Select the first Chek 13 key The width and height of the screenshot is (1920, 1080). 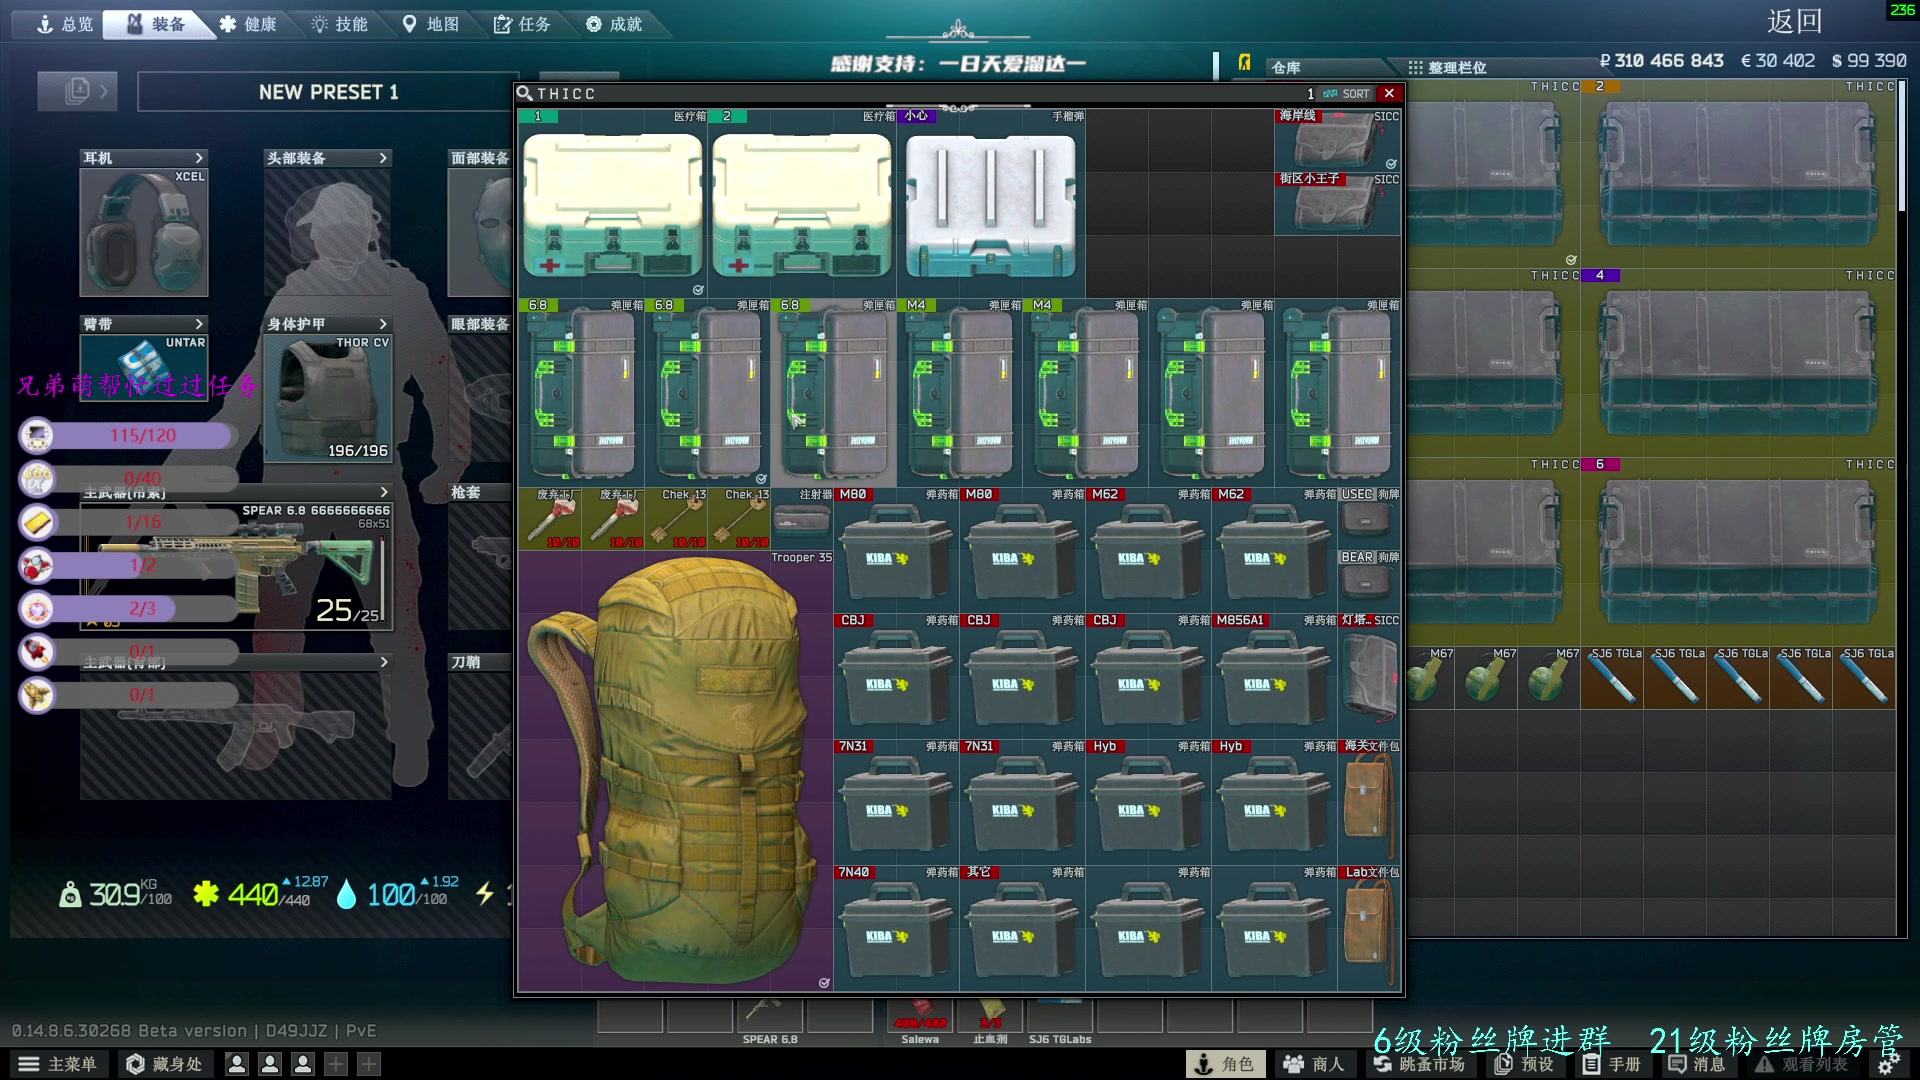tap(676, 519)
